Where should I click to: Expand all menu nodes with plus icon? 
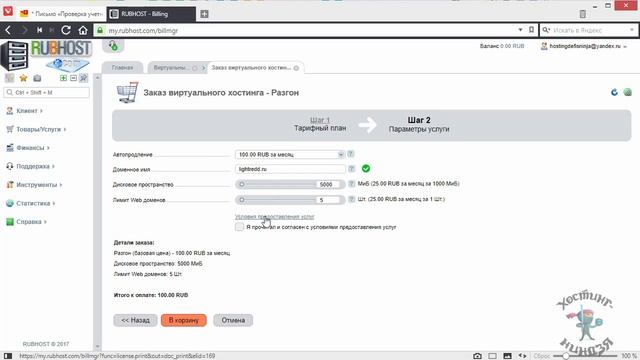(x=63, y=78)
